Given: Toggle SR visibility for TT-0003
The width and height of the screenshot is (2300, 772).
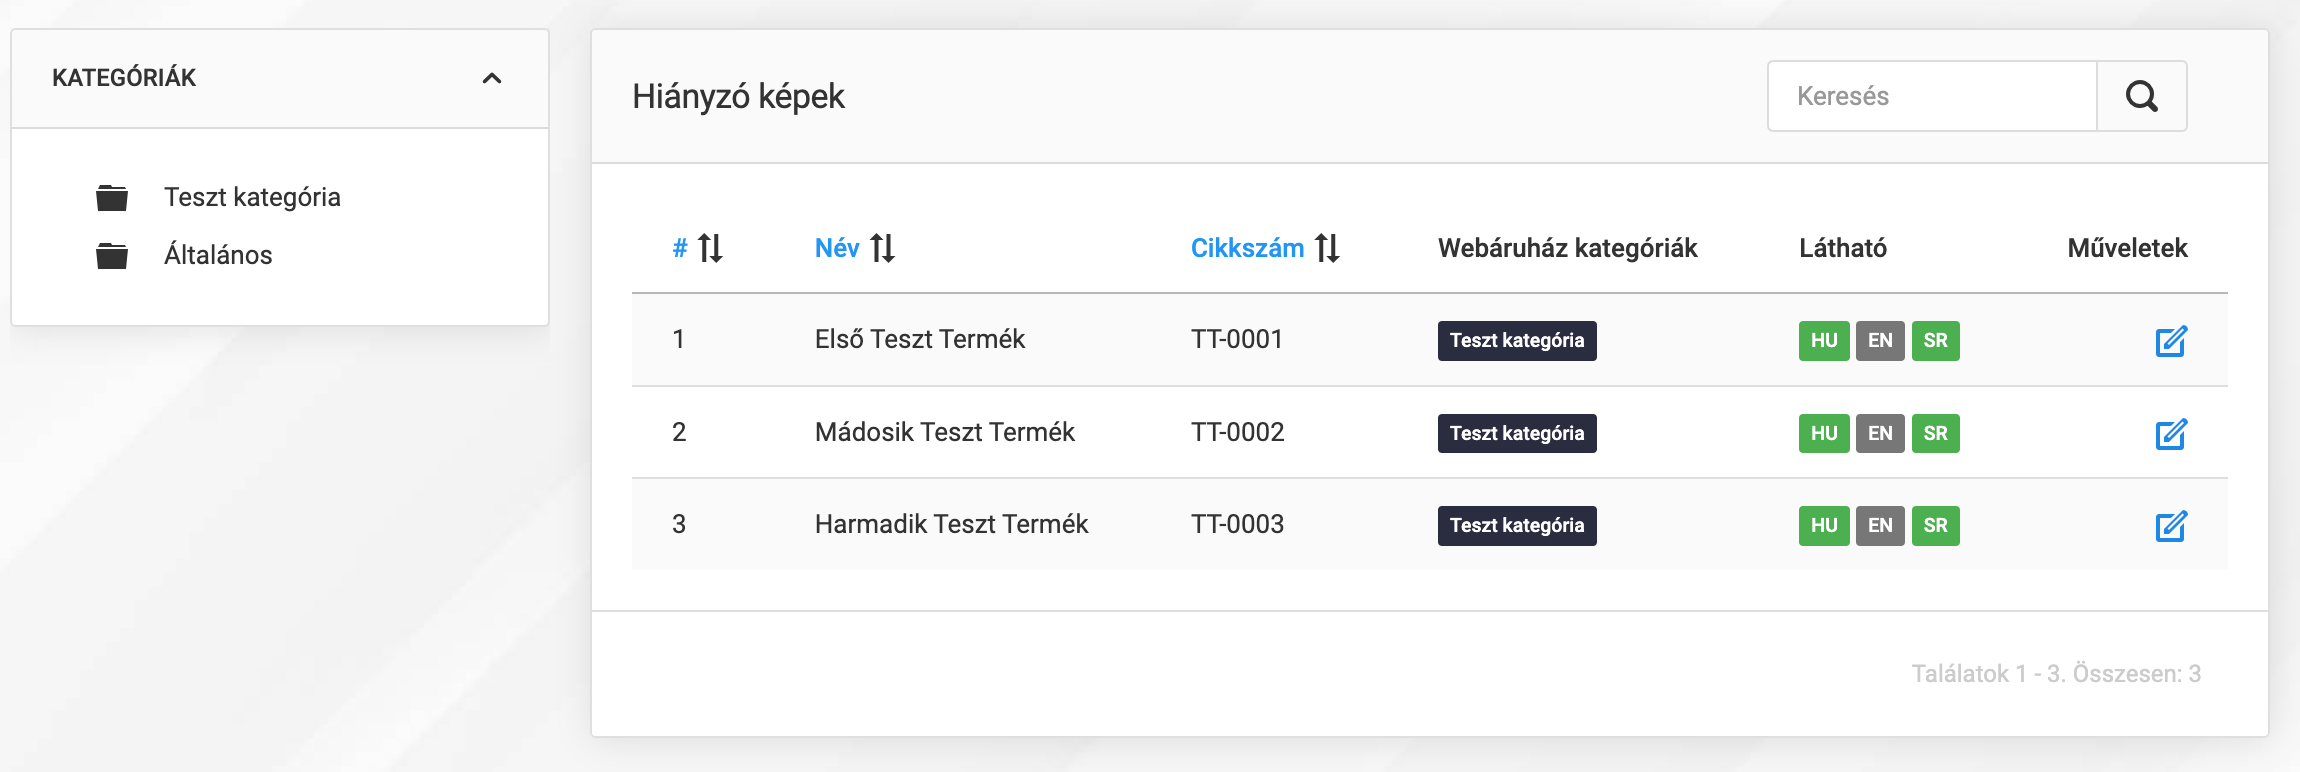Looking at the screenshot, I should [1936, 526].
